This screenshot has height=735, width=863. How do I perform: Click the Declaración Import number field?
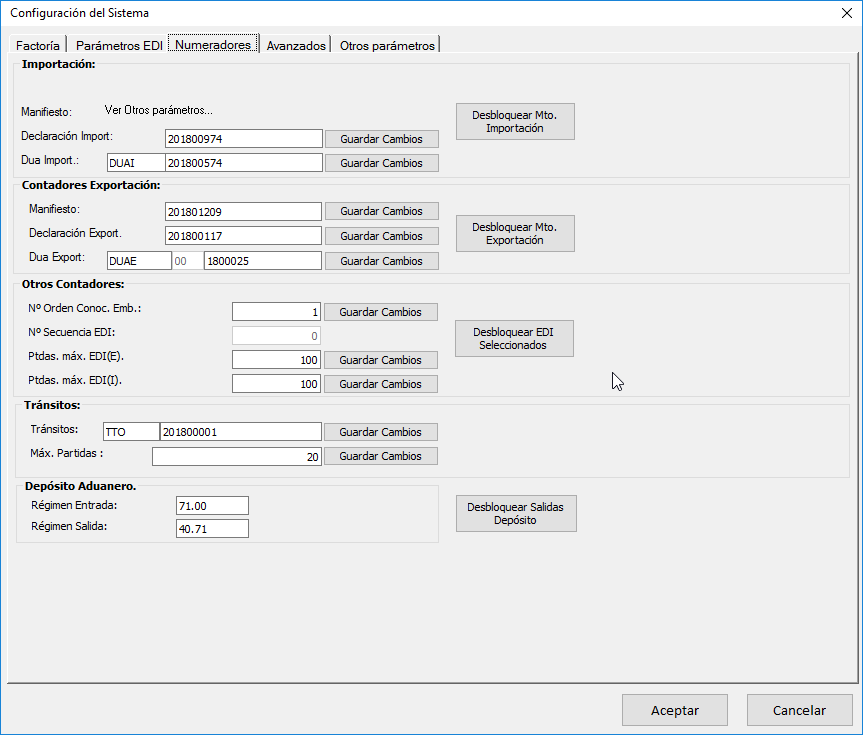(x=243, y=139)
